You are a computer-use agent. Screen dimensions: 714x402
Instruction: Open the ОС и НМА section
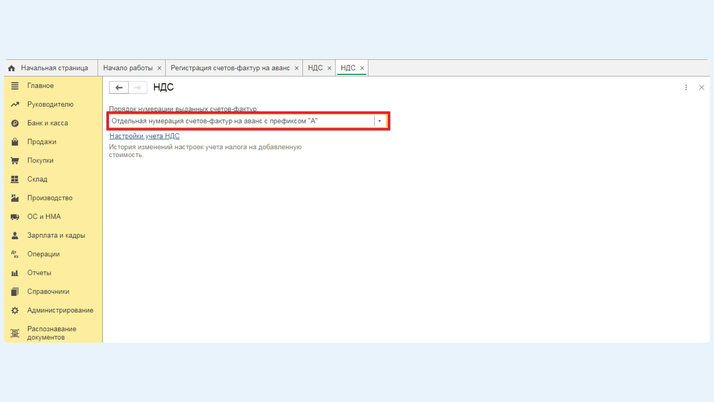click(44, 217)
